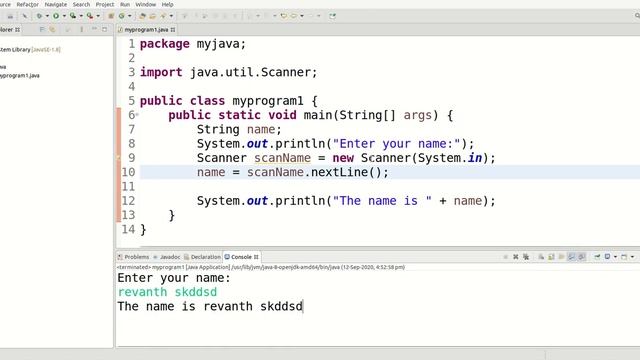The image size is (640, 360).
Task: Switch to the Problems tab
Action: pos(133,257)
